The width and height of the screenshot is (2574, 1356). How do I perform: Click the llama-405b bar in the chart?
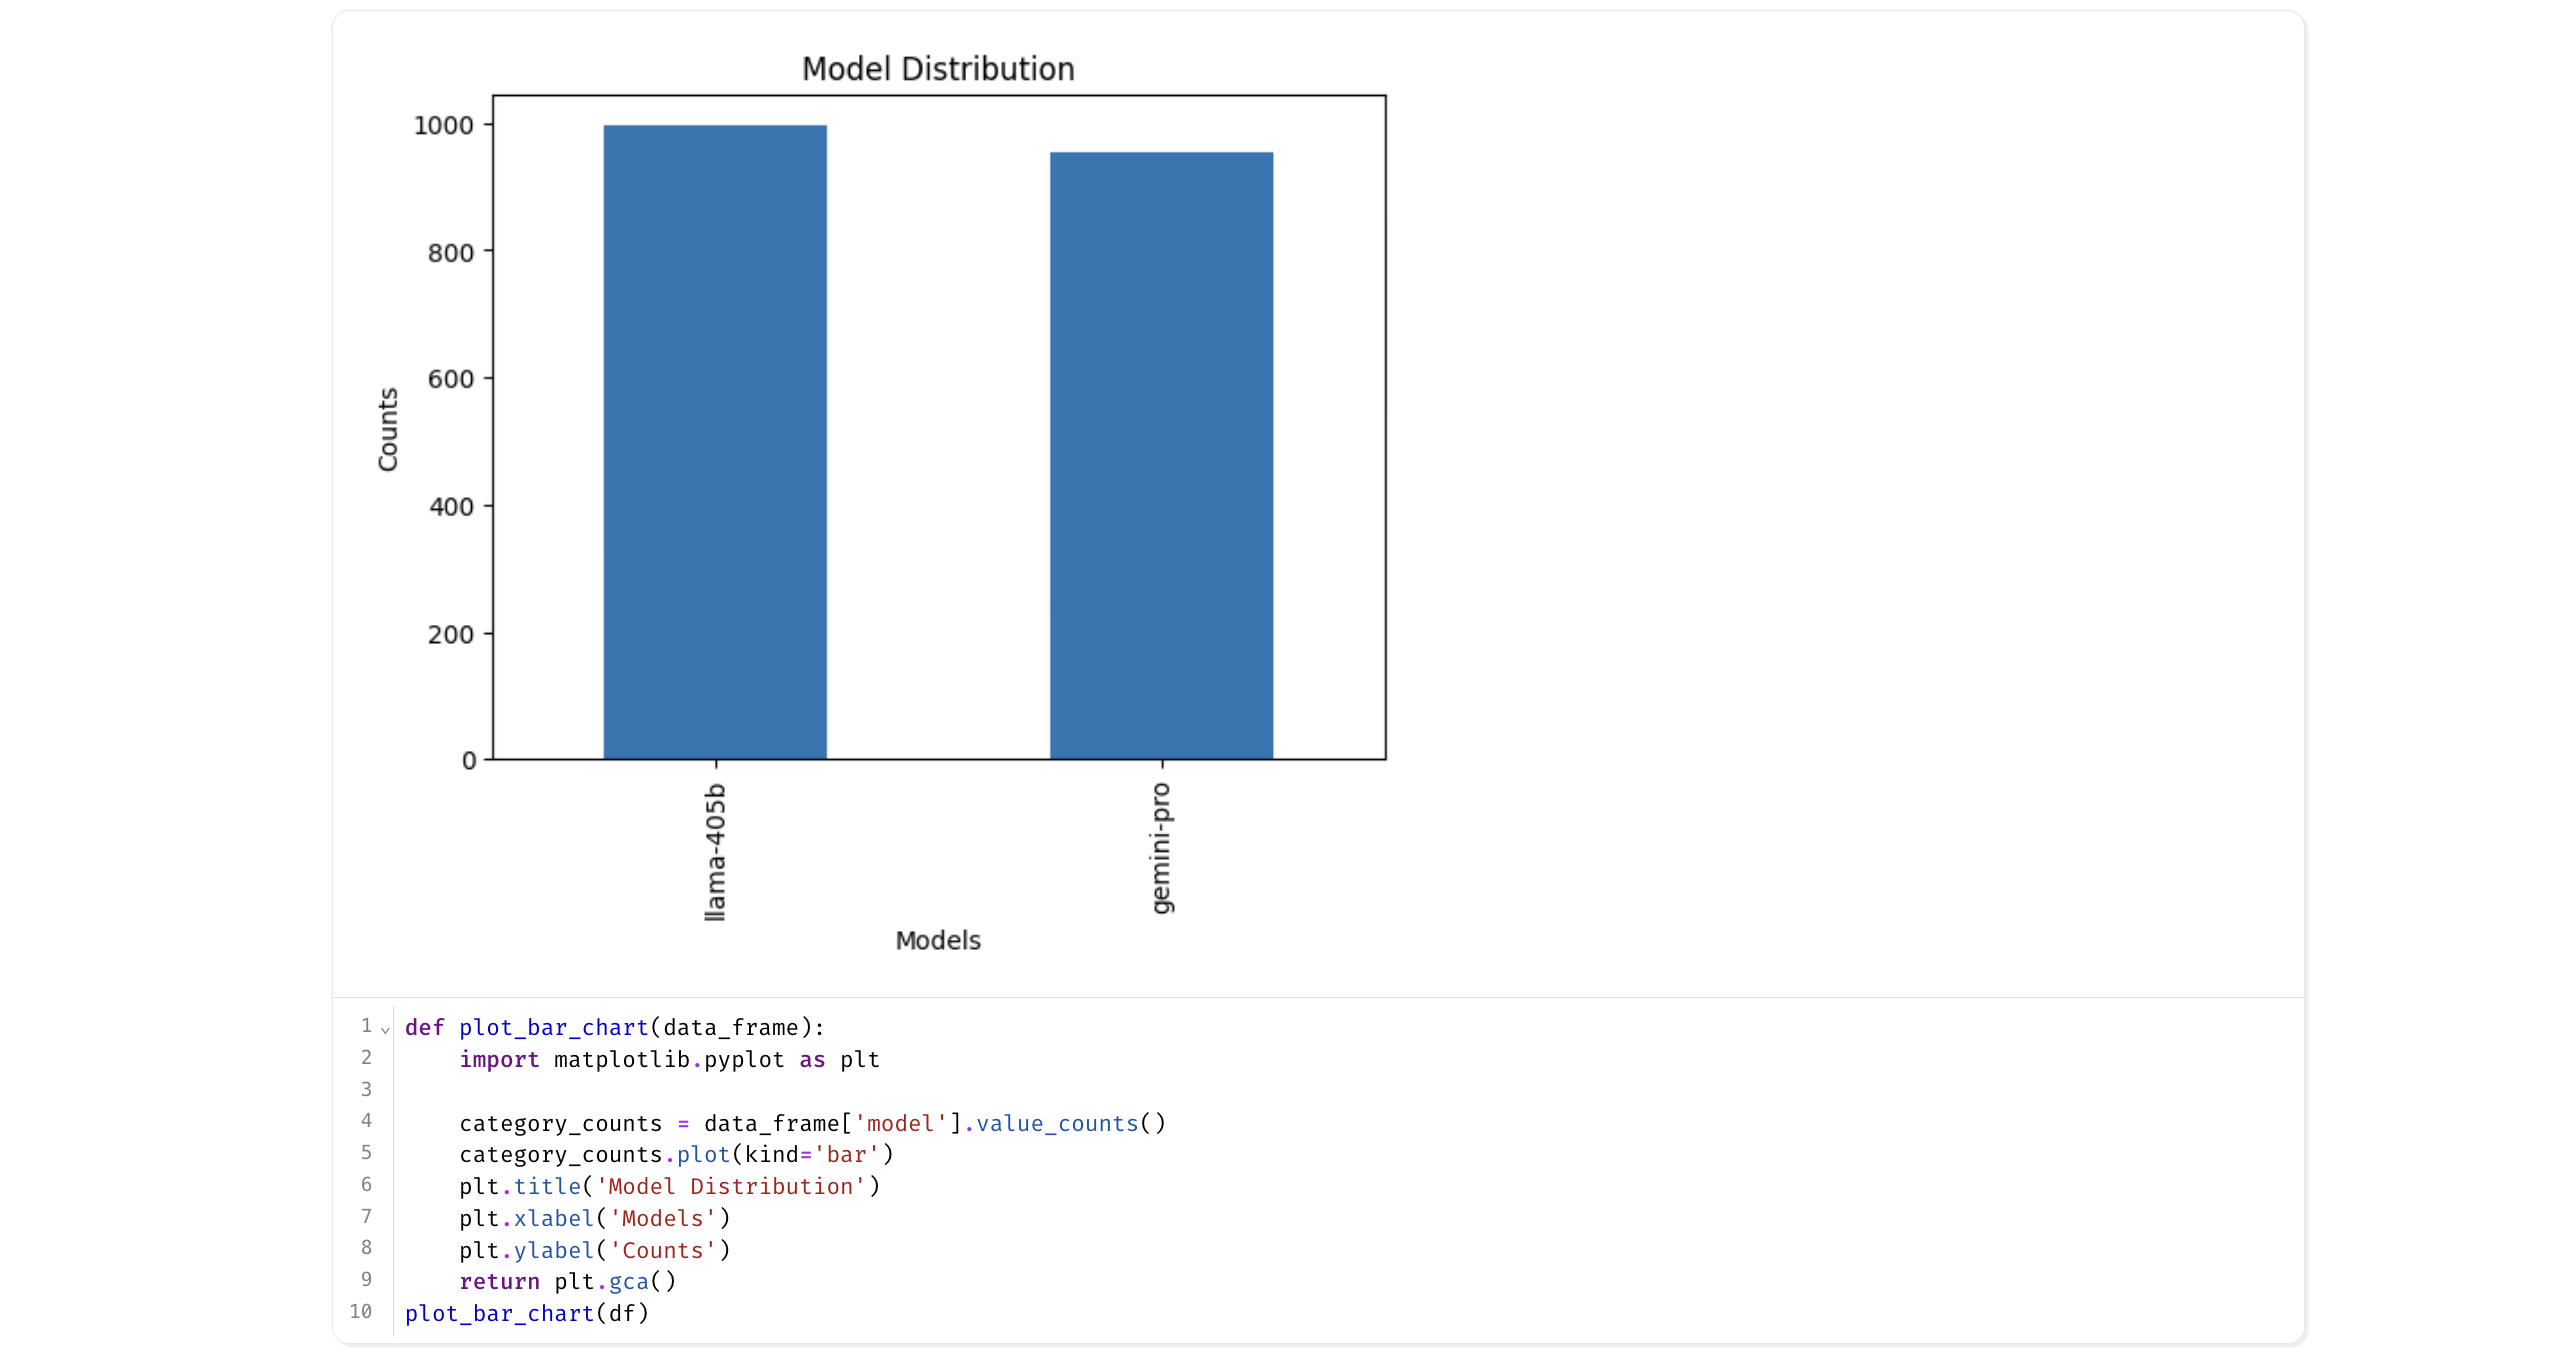715,442
